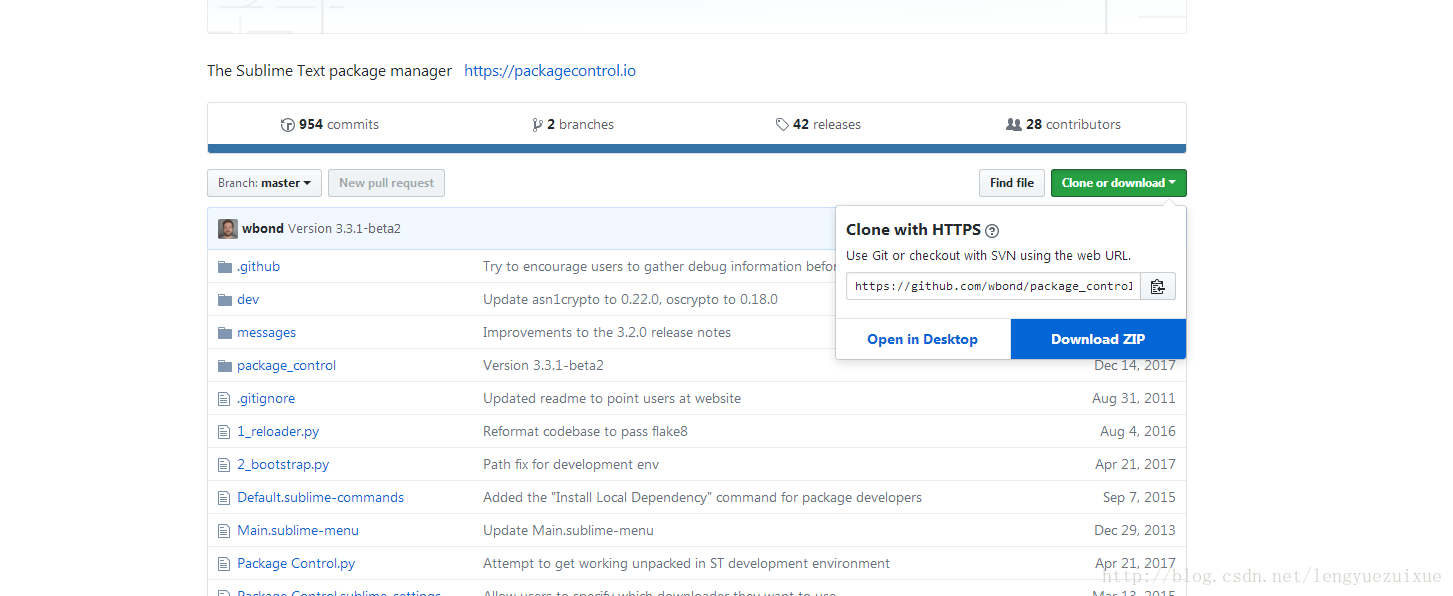Click the language statistics color bar
The image size is (1453, 596).
[697, 149]
